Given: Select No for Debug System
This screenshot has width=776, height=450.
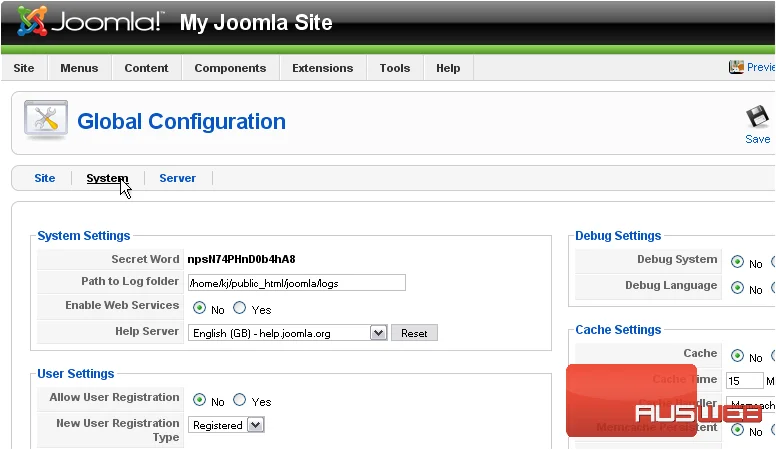Looking at the screenshot, I should tap(737, 261).
